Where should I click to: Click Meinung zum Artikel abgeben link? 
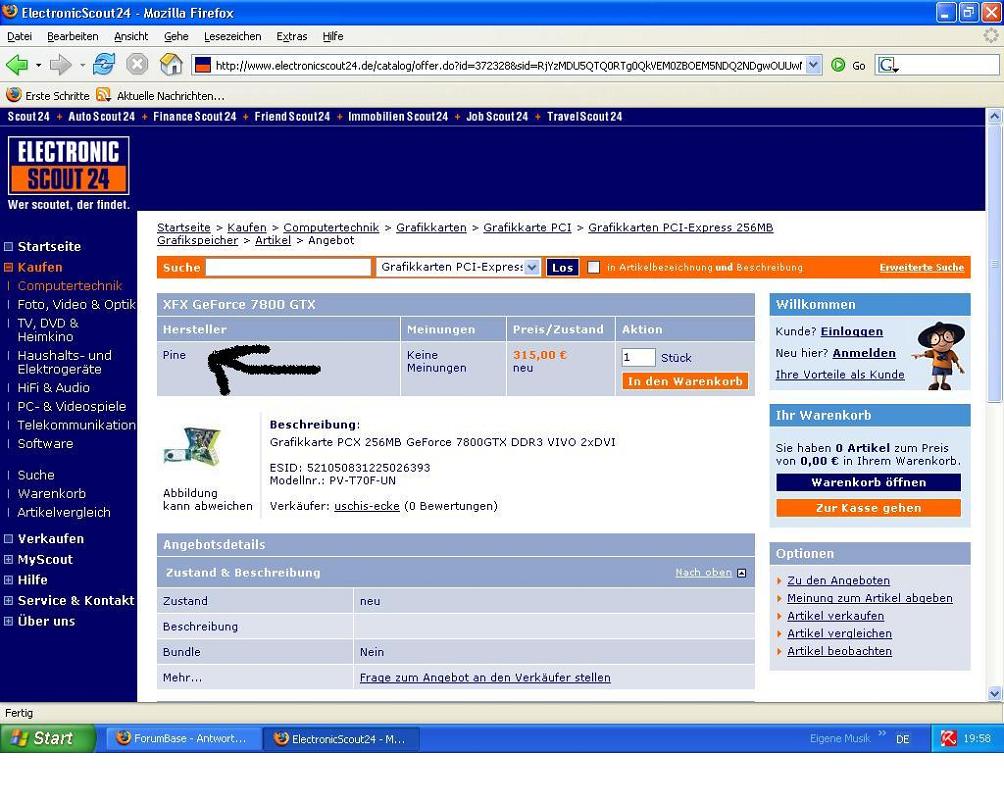tap(870, 598)
